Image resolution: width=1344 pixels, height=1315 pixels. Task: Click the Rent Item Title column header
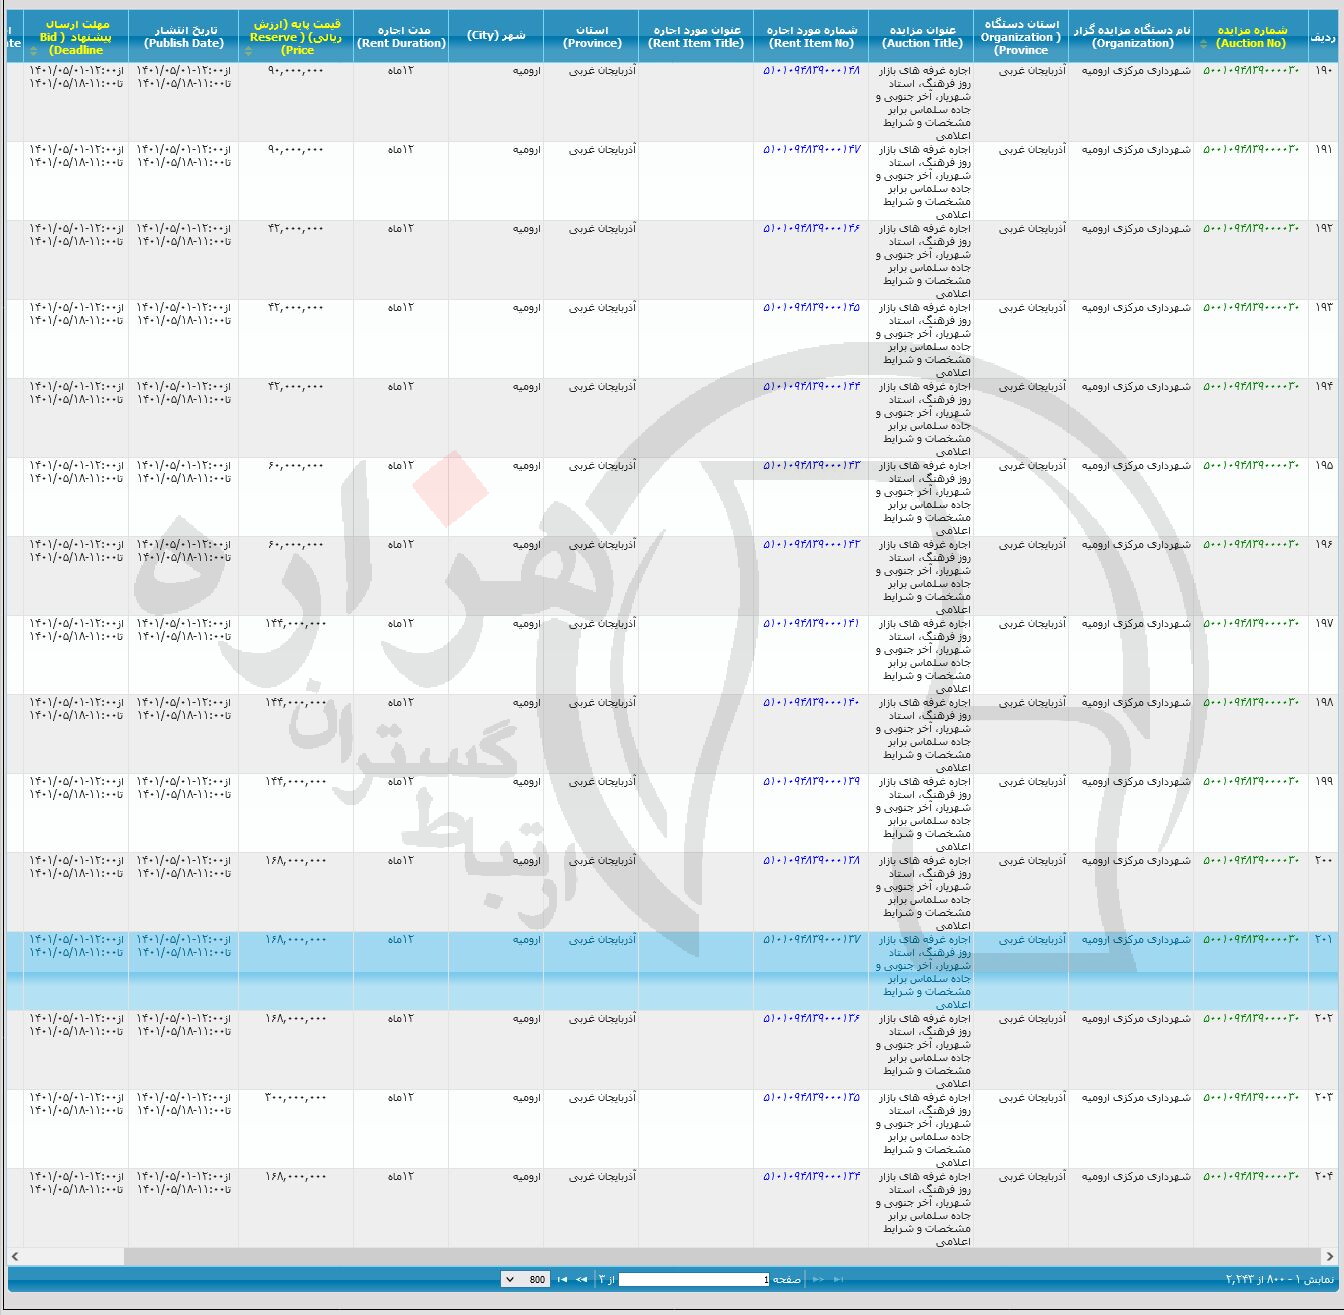pos(696,37)
